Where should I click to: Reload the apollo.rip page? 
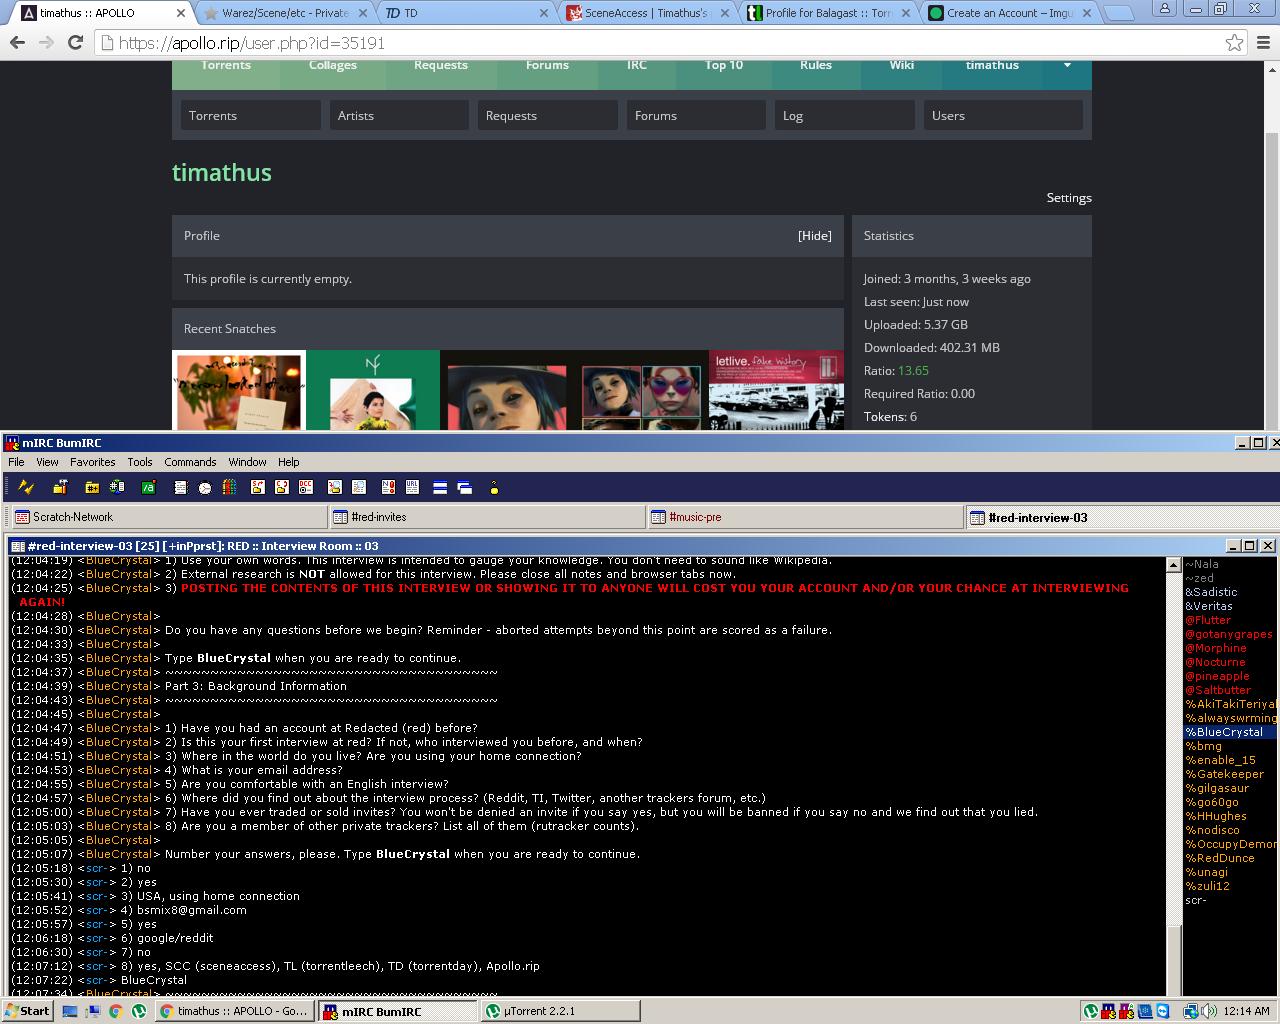tap(75, 42)
